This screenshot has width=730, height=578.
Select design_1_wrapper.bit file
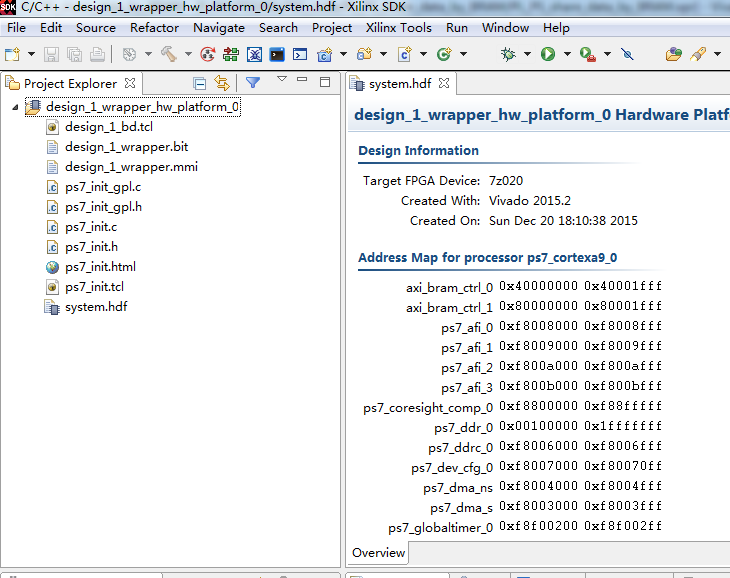tap(126, 147)
